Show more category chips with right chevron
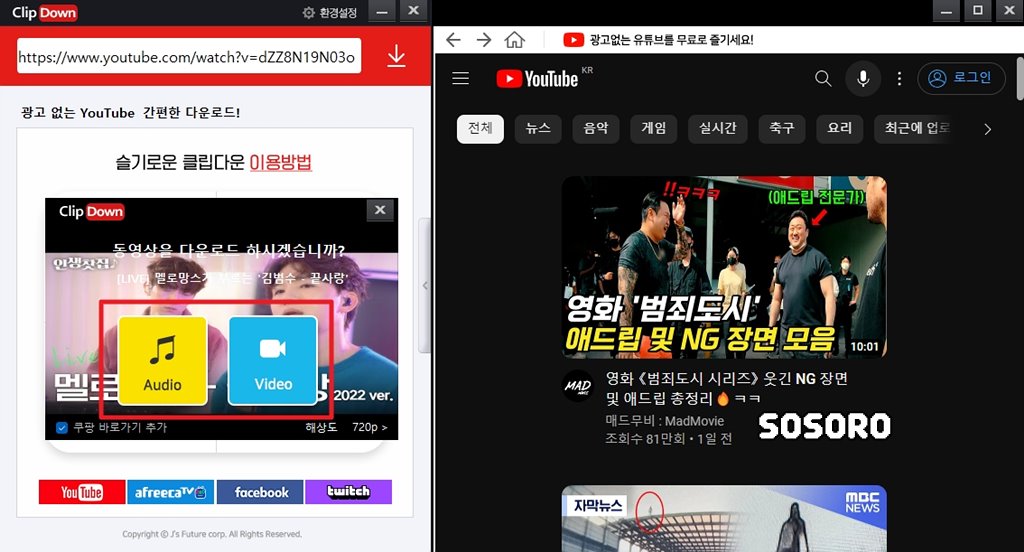 [987, 129]
